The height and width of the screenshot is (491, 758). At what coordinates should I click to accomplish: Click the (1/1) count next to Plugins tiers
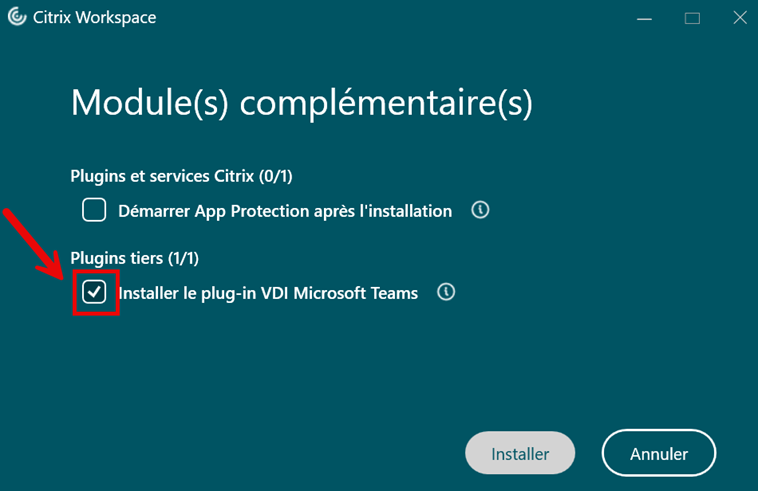click(x=183, y=259)
